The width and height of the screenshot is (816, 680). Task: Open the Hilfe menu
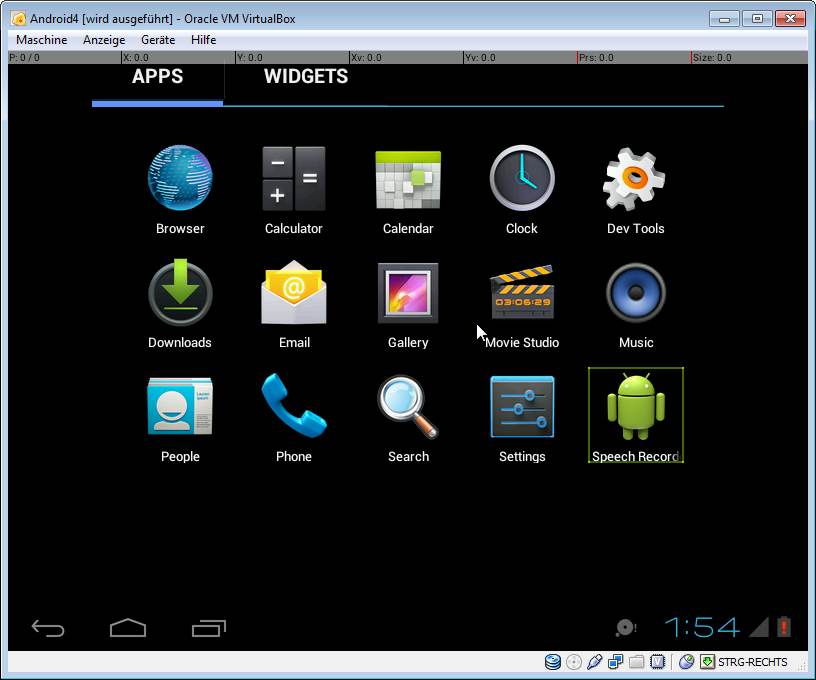(x=203, y=40)
